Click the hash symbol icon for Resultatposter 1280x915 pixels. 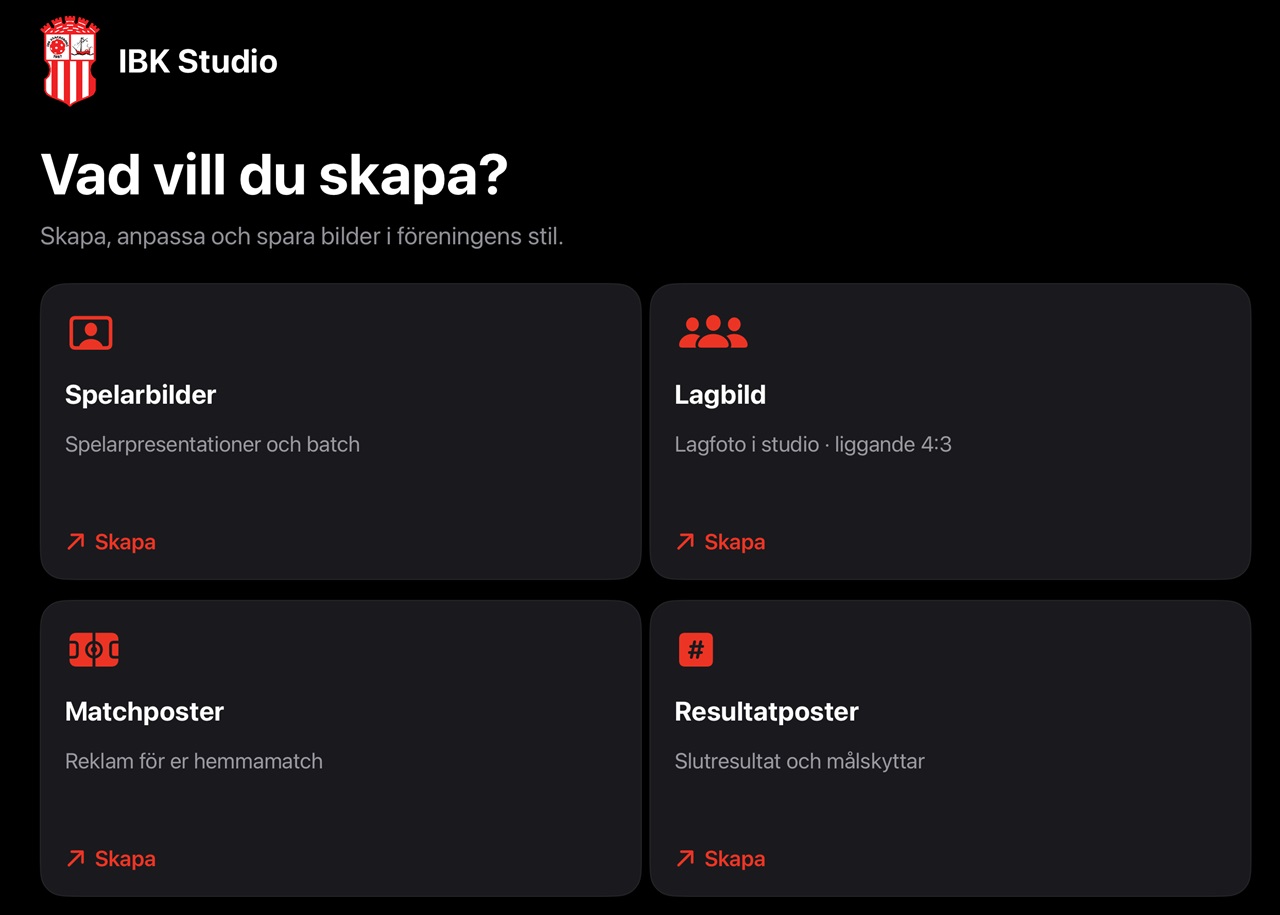(x=696, y=650)
